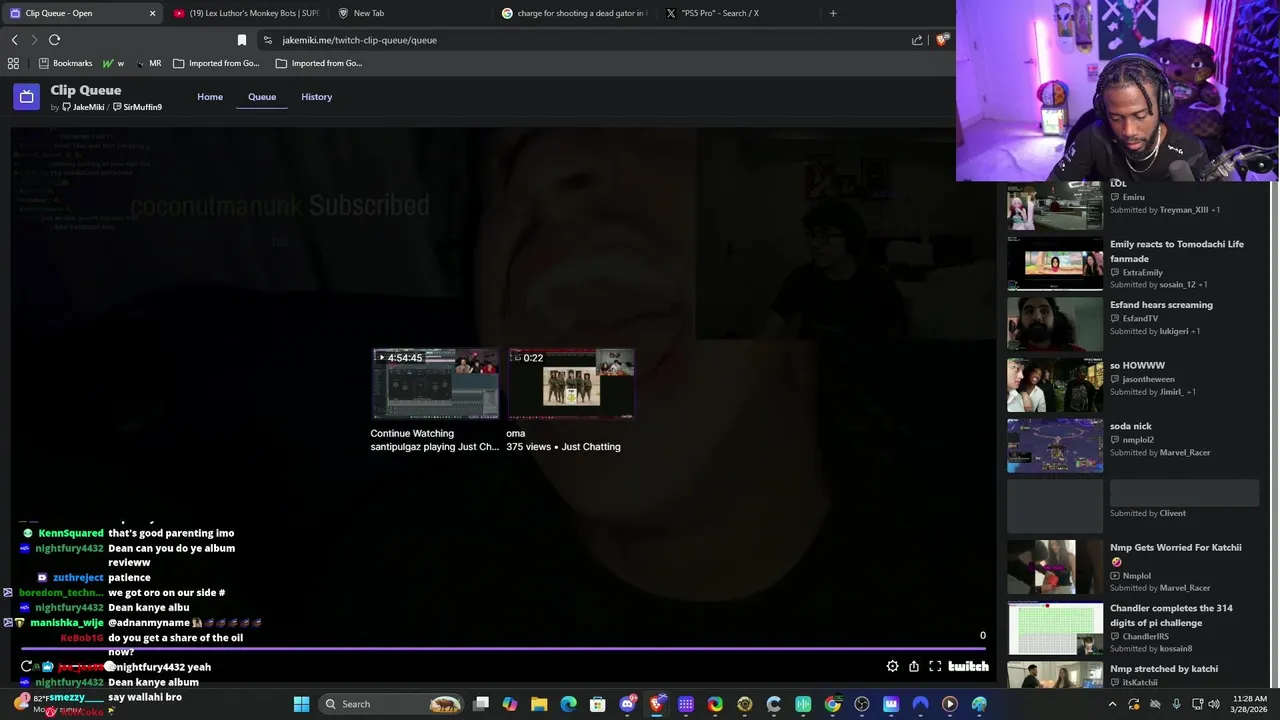1280x720 pixels.
Task: Open the Twitch logo link in the player
Action: (968, 666)
